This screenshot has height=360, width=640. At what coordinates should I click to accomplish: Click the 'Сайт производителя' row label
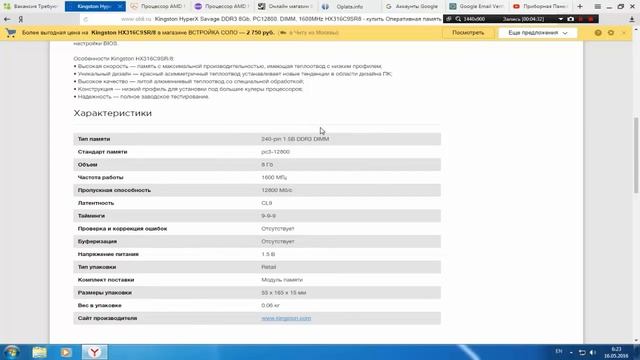(107, 318)
